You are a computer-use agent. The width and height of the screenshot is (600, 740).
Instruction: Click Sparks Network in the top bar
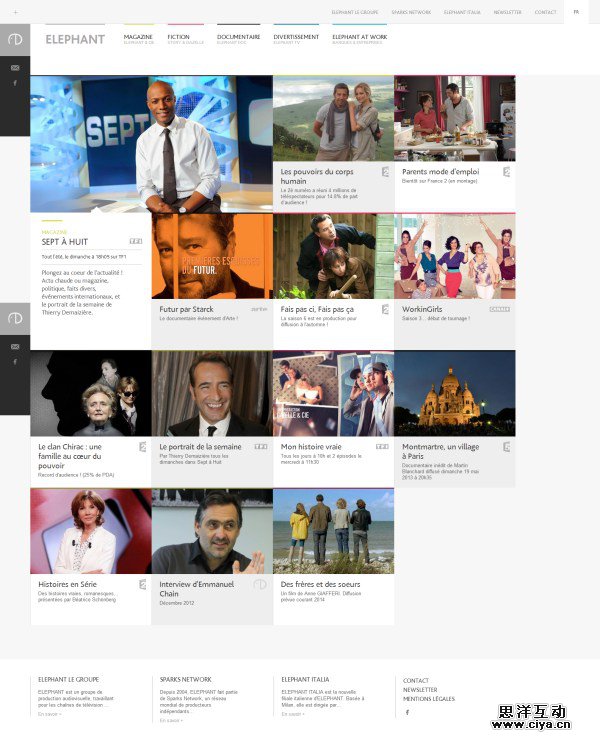[411, 12]
